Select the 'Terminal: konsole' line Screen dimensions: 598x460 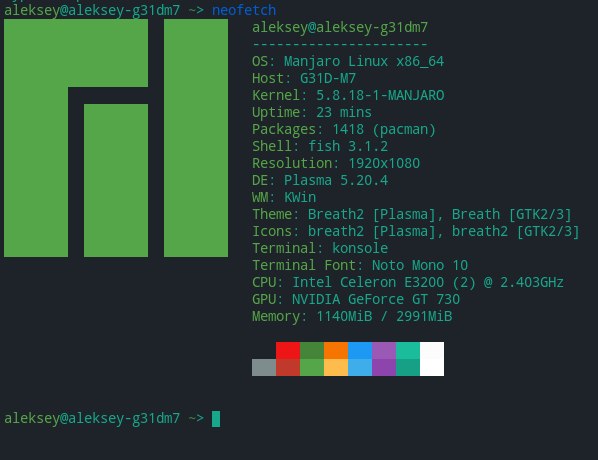click(320, 248)
